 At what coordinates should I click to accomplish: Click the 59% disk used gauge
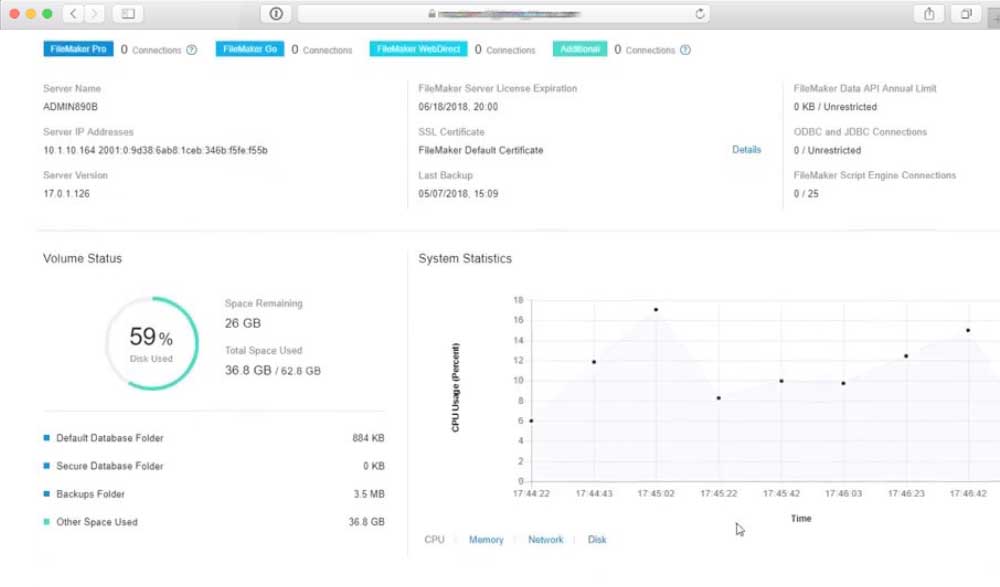(152, 343)
